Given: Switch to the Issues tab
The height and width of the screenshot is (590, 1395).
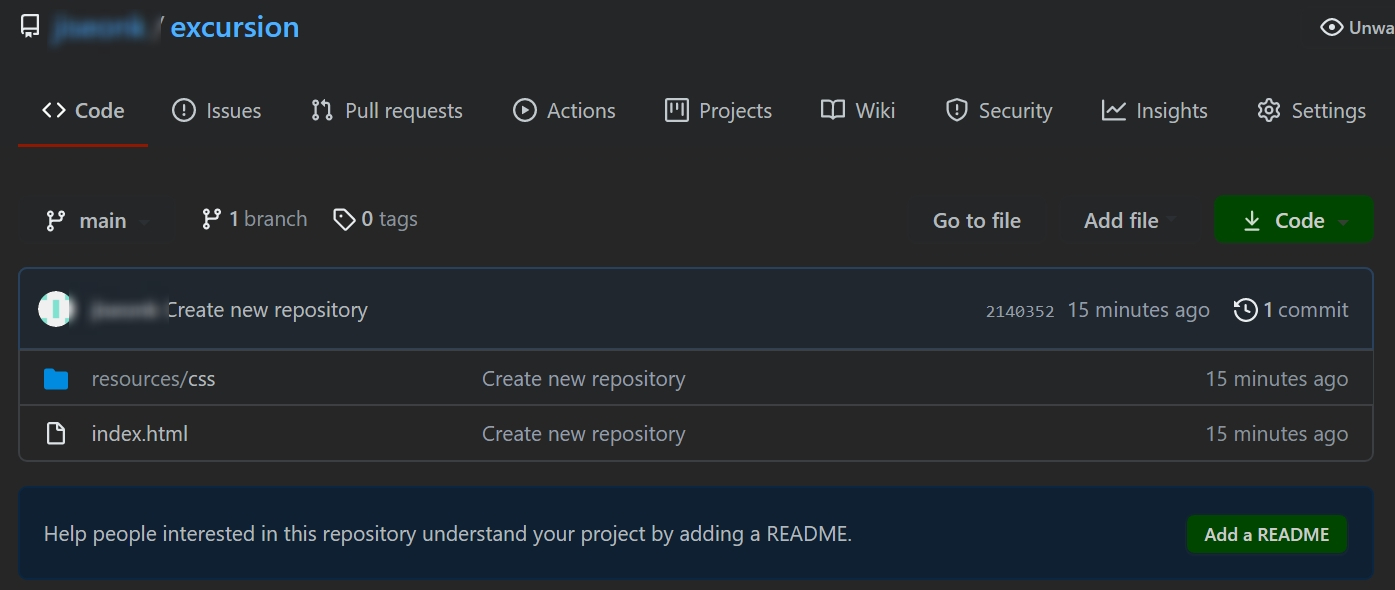Looking at the screenshot, I should tap(217, 111).
